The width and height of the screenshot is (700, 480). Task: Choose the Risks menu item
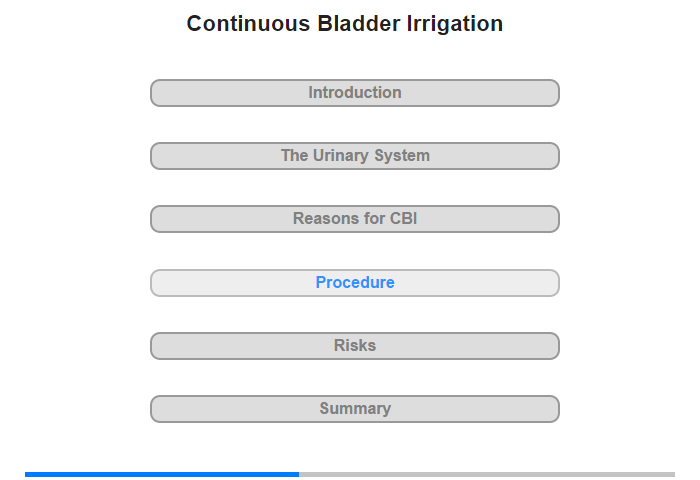pos(354,345)
